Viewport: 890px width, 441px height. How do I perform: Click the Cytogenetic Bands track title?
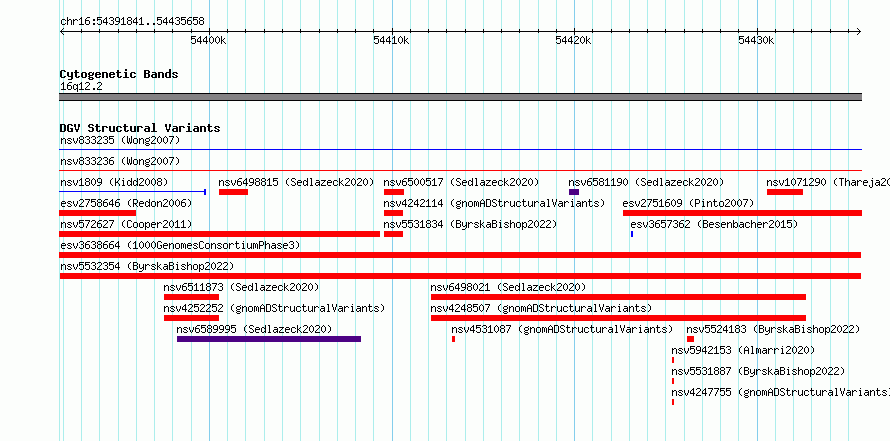point(119,74)
